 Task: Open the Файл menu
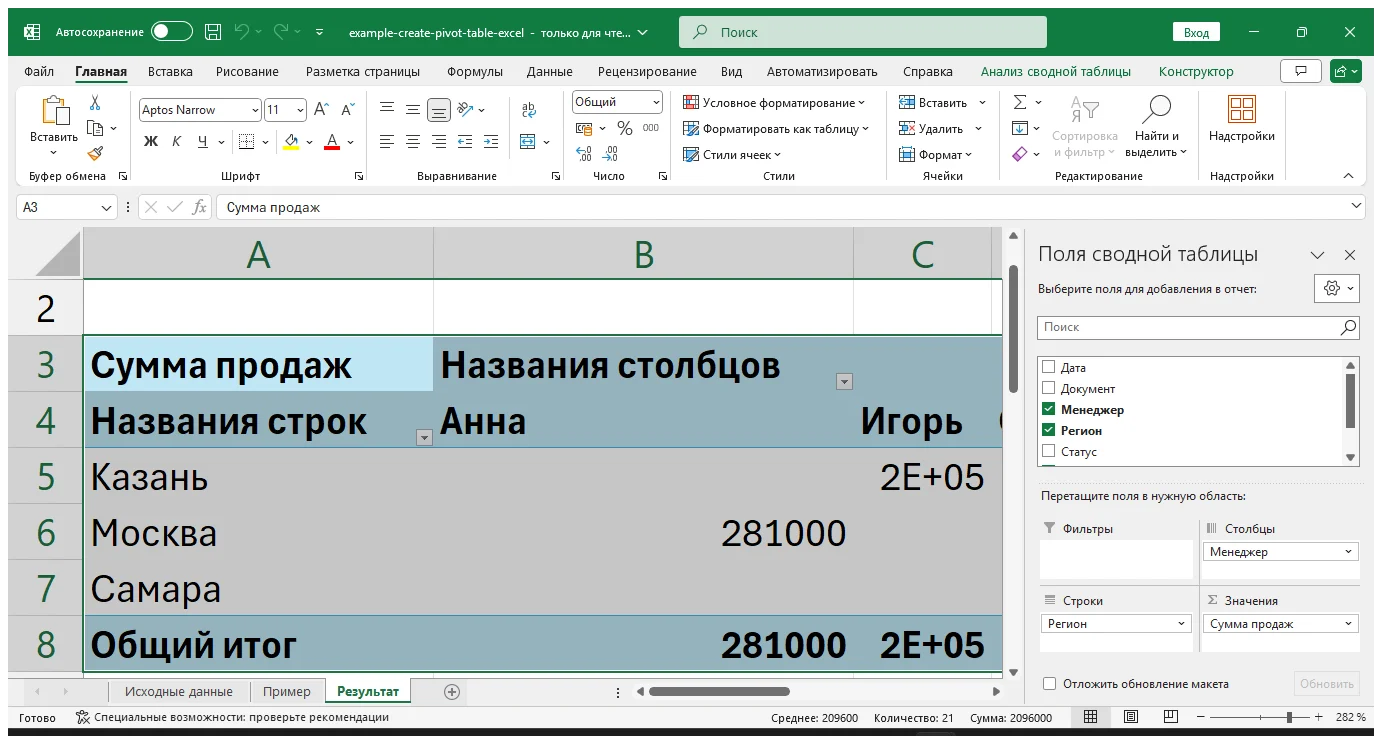click(x=39, y=71)
